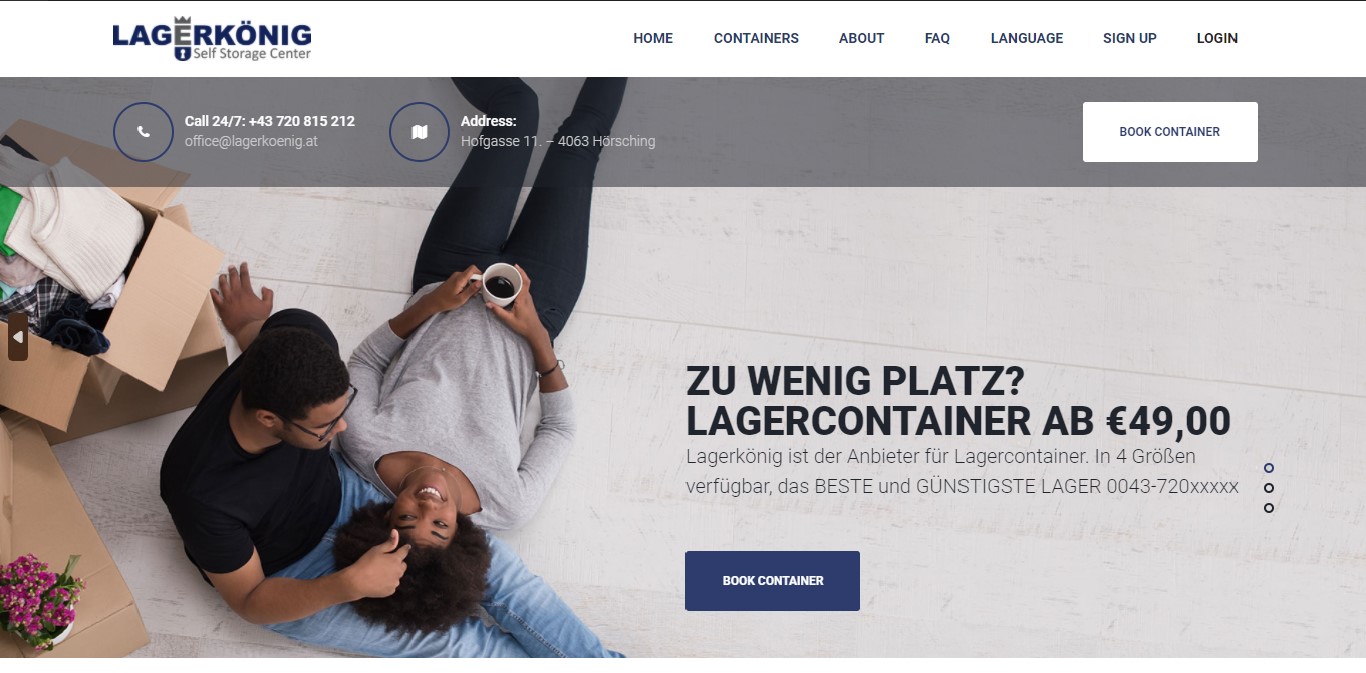Click the Sign Up link
Screen dimensions: 1366x673
tap(1130, 38)
